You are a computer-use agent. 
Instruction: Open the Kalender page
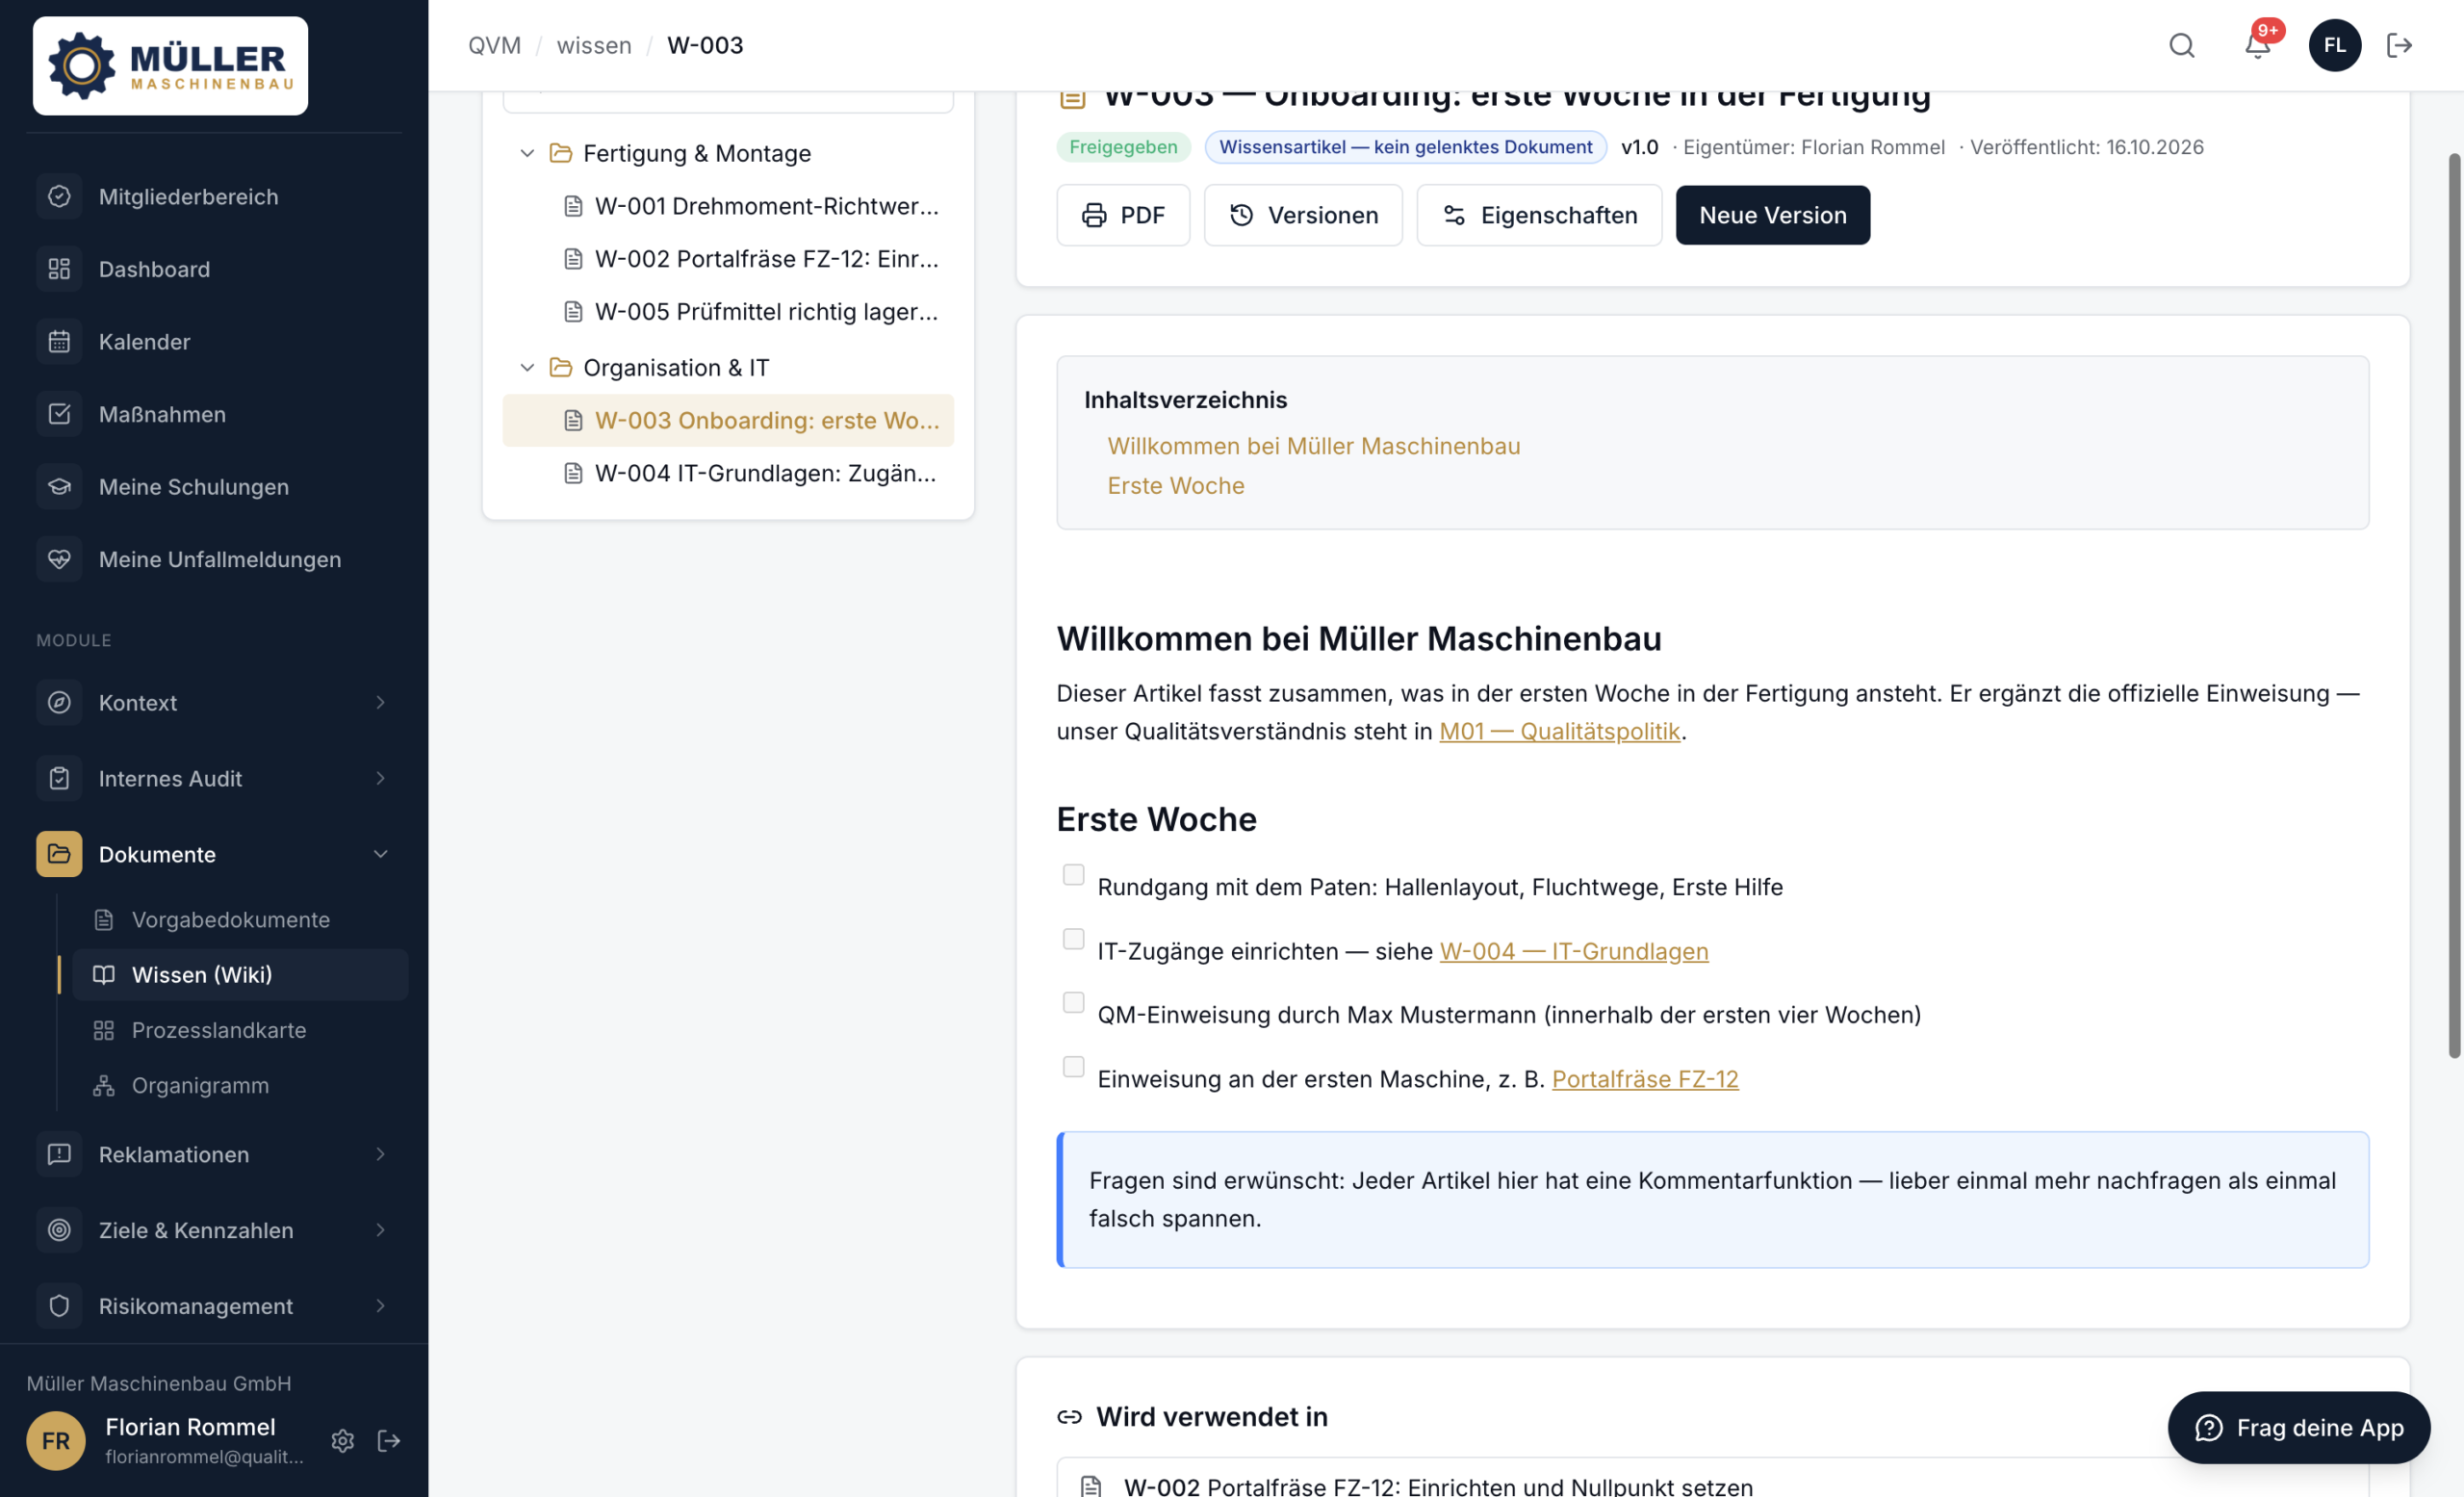pyautogui.click(x=214, y=342)
